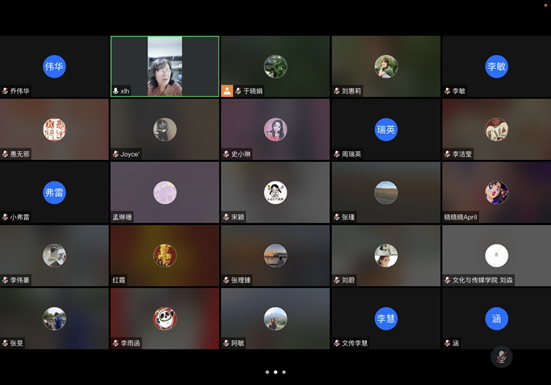Click the pale pink avatar of 孟琳珊
Screen dimensions: 551x385
[x=165, y=192]
